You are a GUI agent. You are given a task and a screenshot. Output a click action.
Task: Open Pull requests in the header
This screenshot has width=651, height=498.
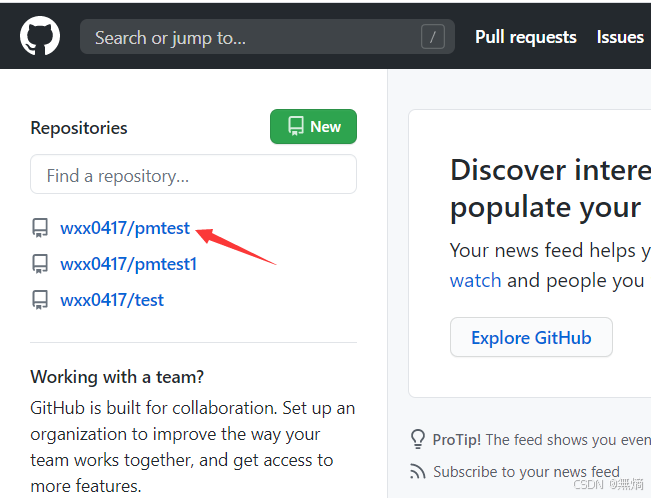tap(526, 37)
